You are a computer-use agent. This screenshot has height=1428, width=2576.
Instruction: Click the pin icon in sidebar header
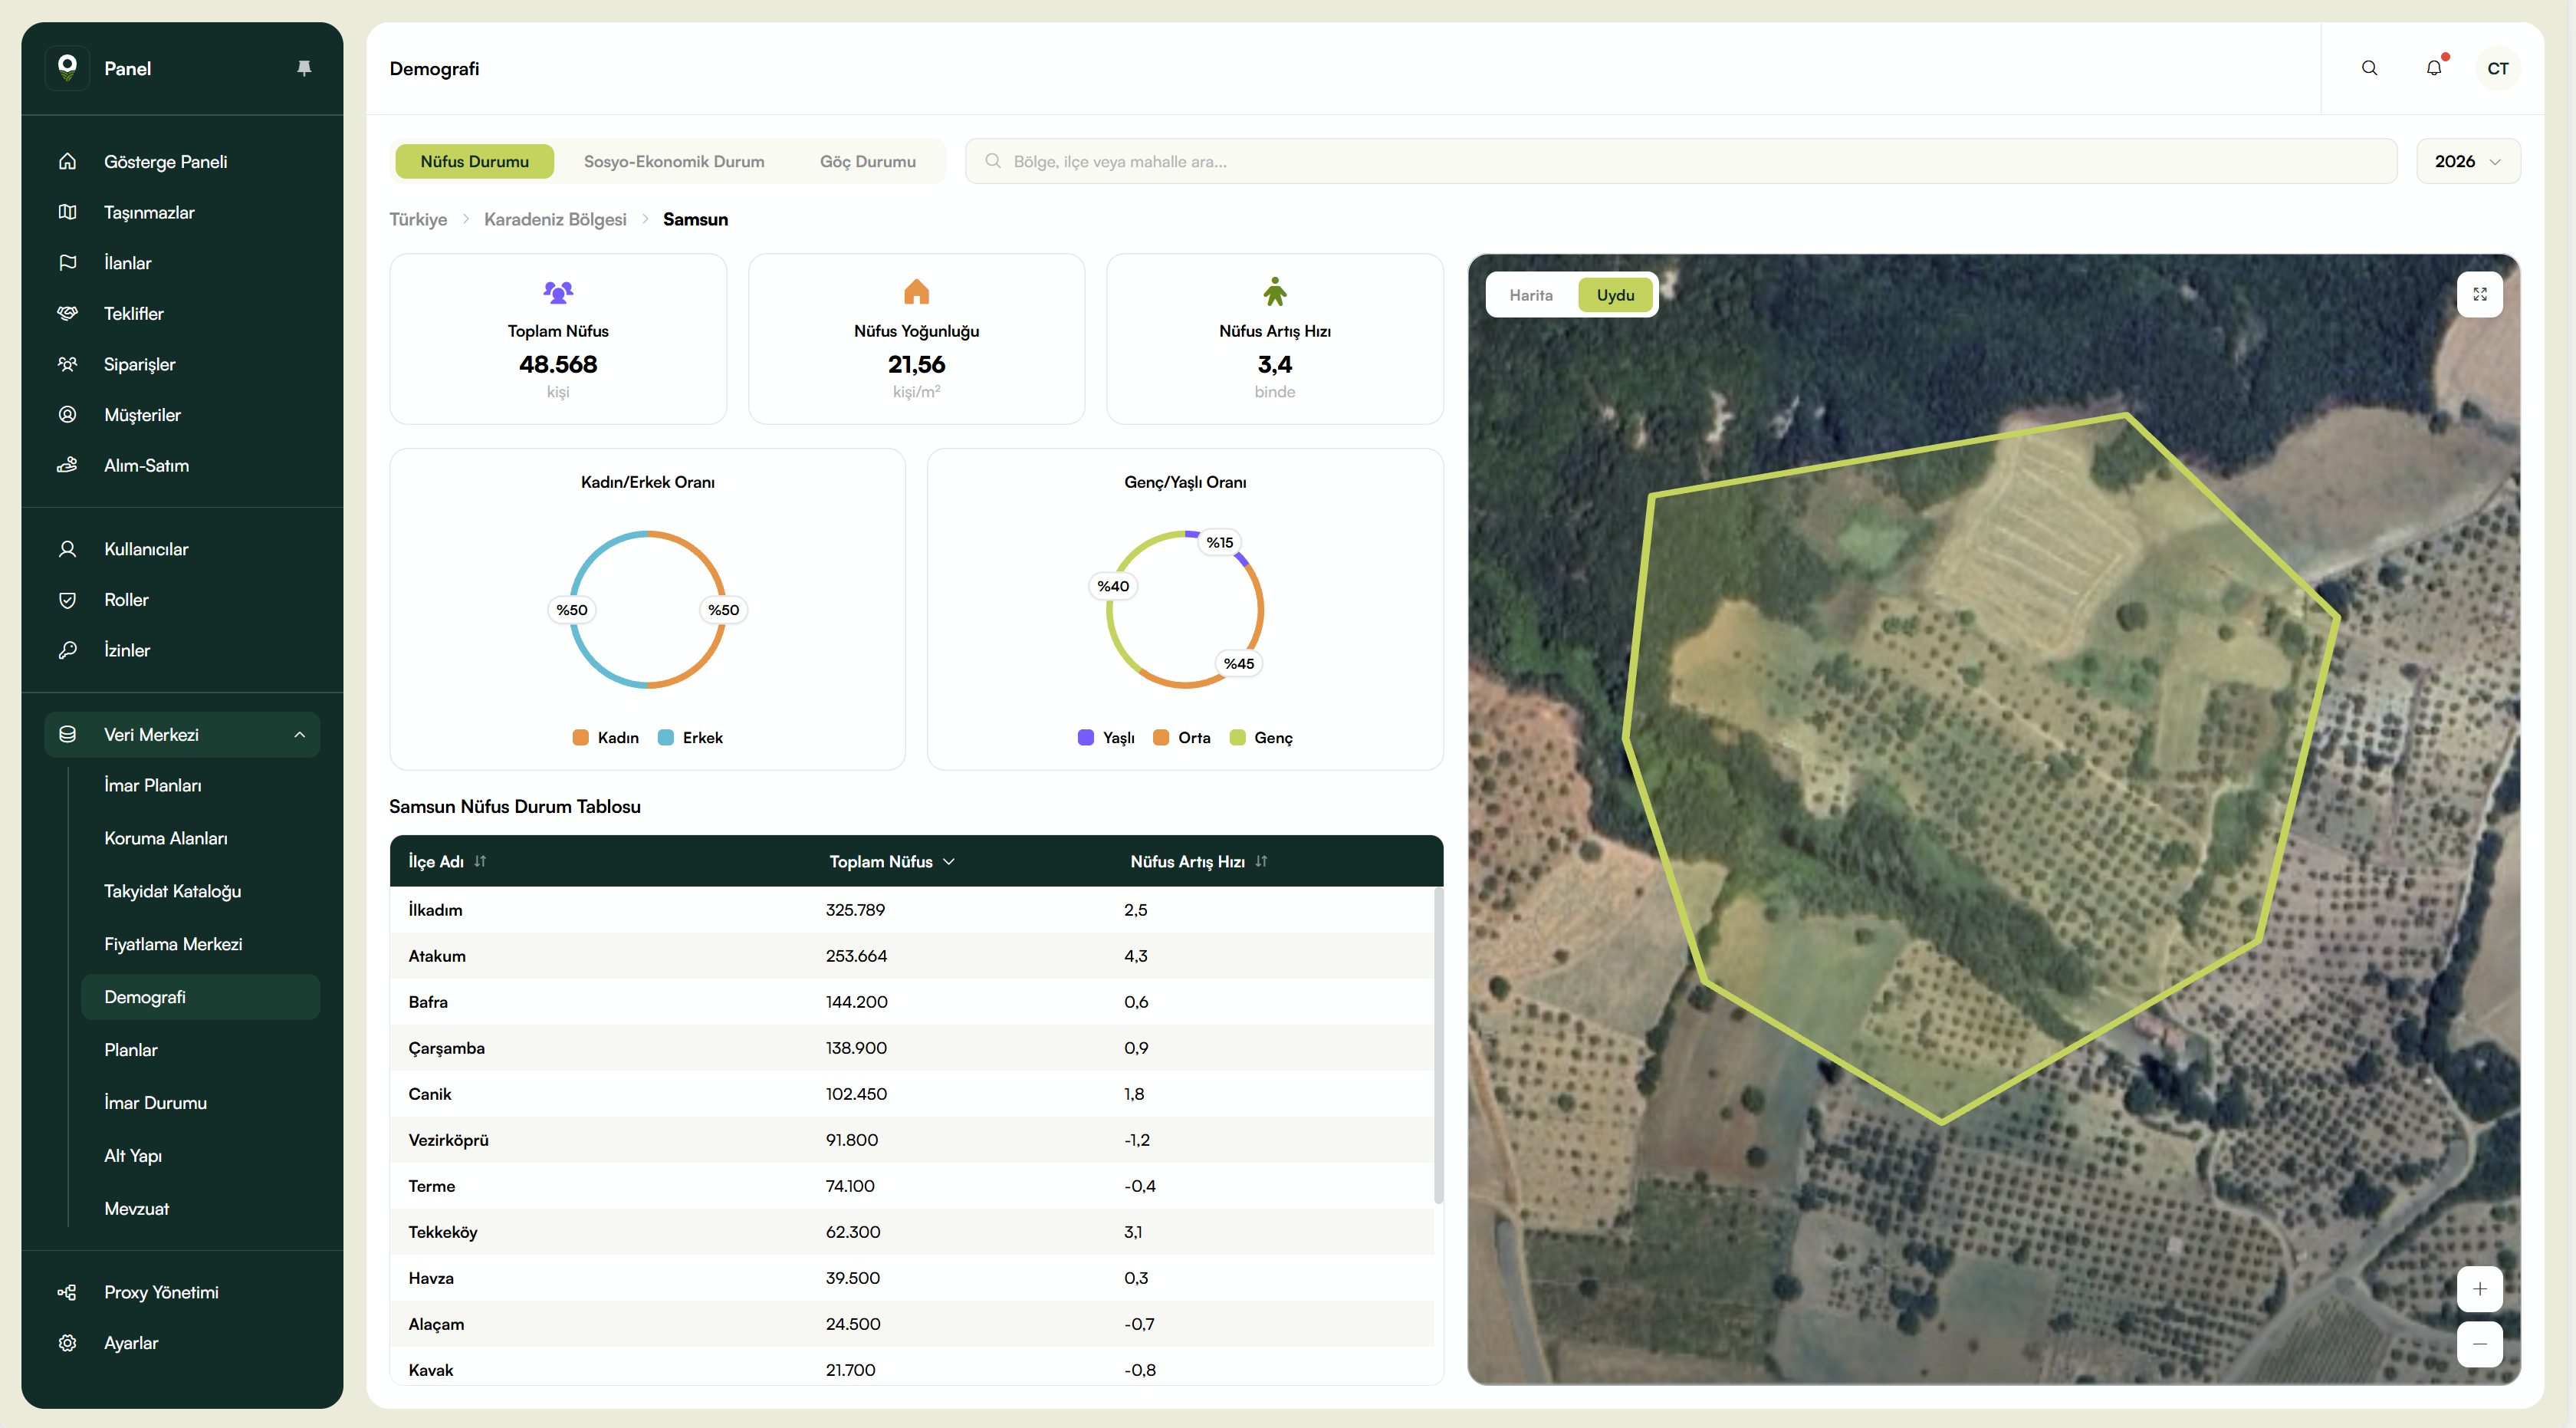click(x=304, y=68)
